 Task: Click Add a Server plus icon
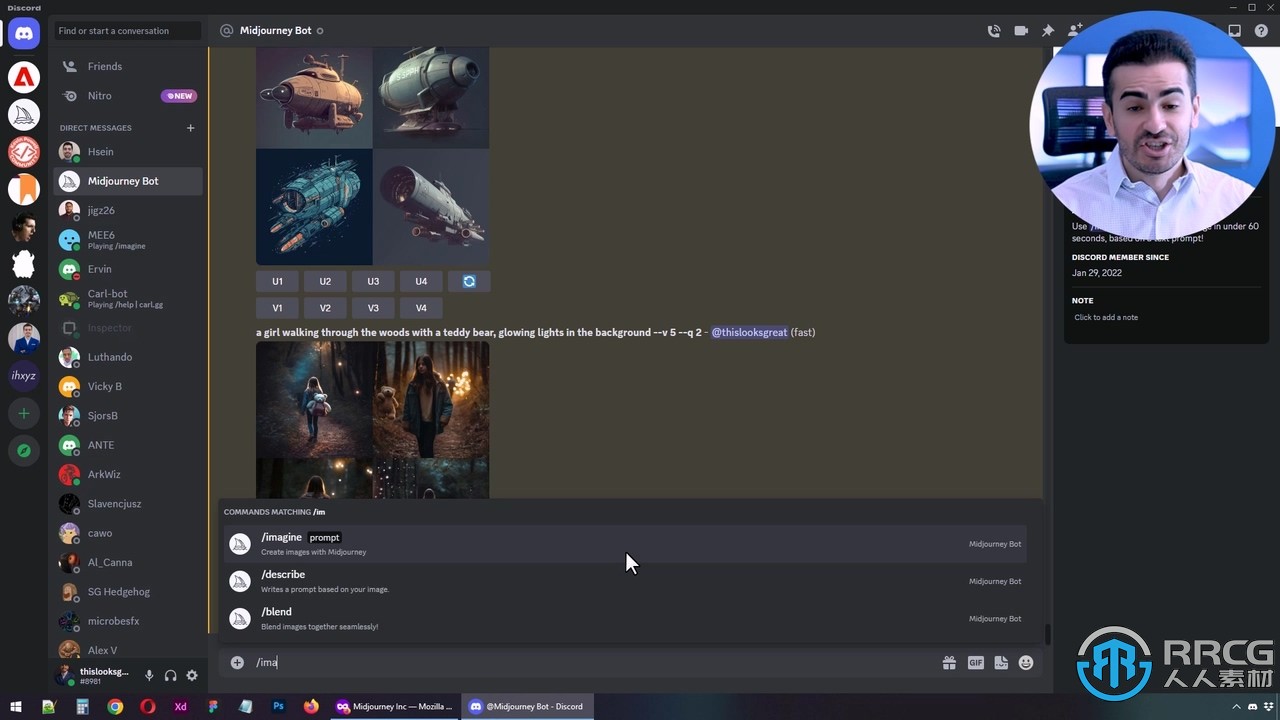24,413
